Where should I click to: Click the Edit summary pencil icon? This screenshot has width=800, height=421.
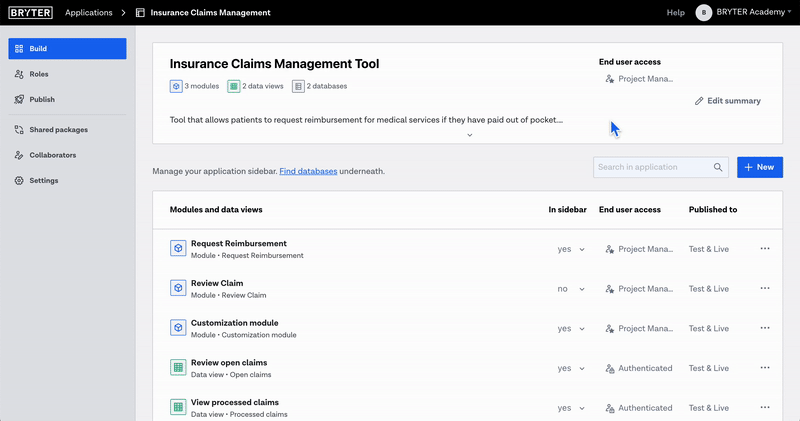pyautogui.click(x=700, y=101)
